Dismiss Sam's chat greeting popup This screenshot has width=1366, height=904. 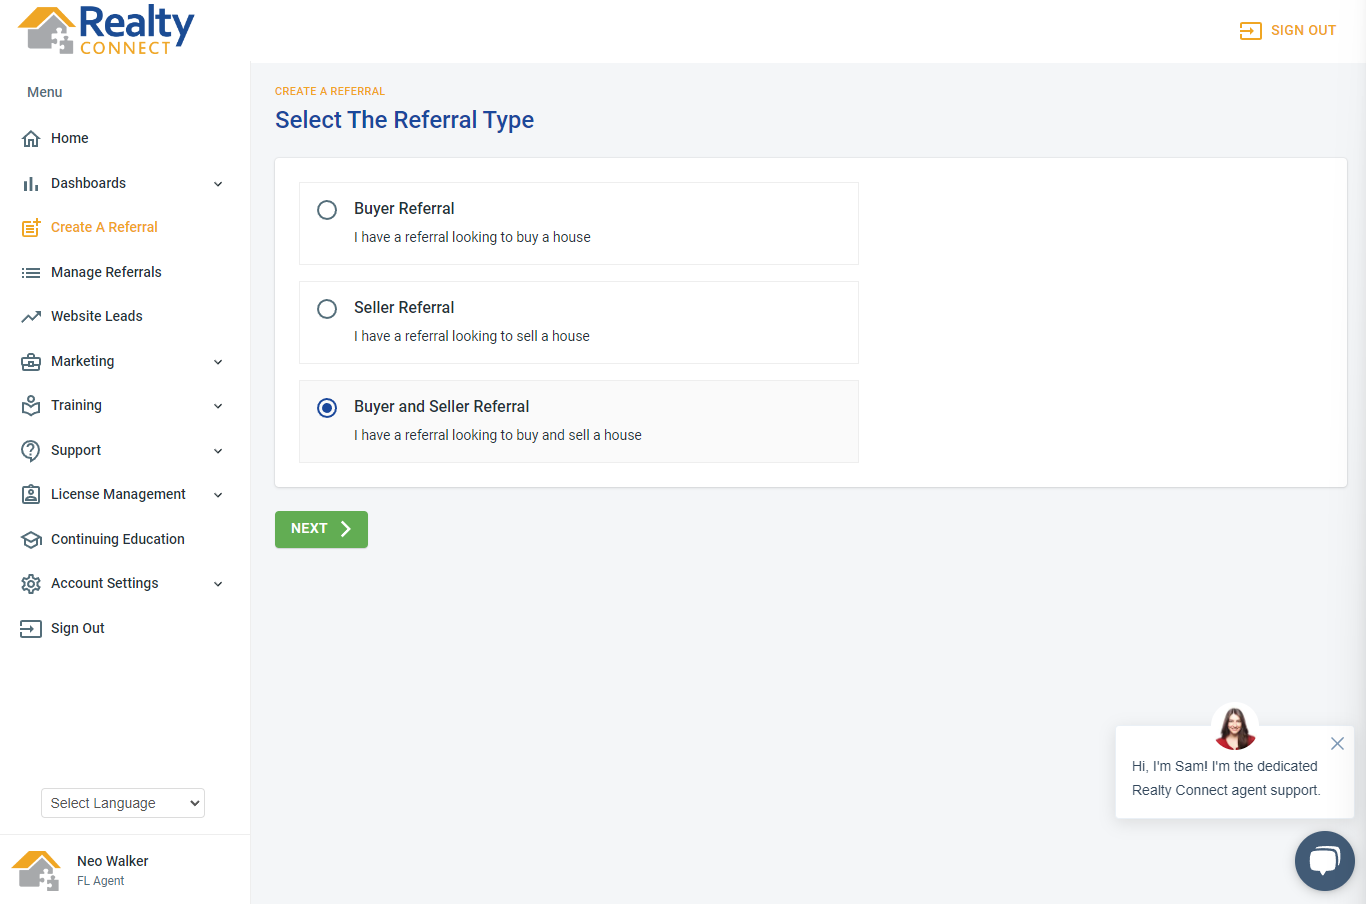[1337, 743]
